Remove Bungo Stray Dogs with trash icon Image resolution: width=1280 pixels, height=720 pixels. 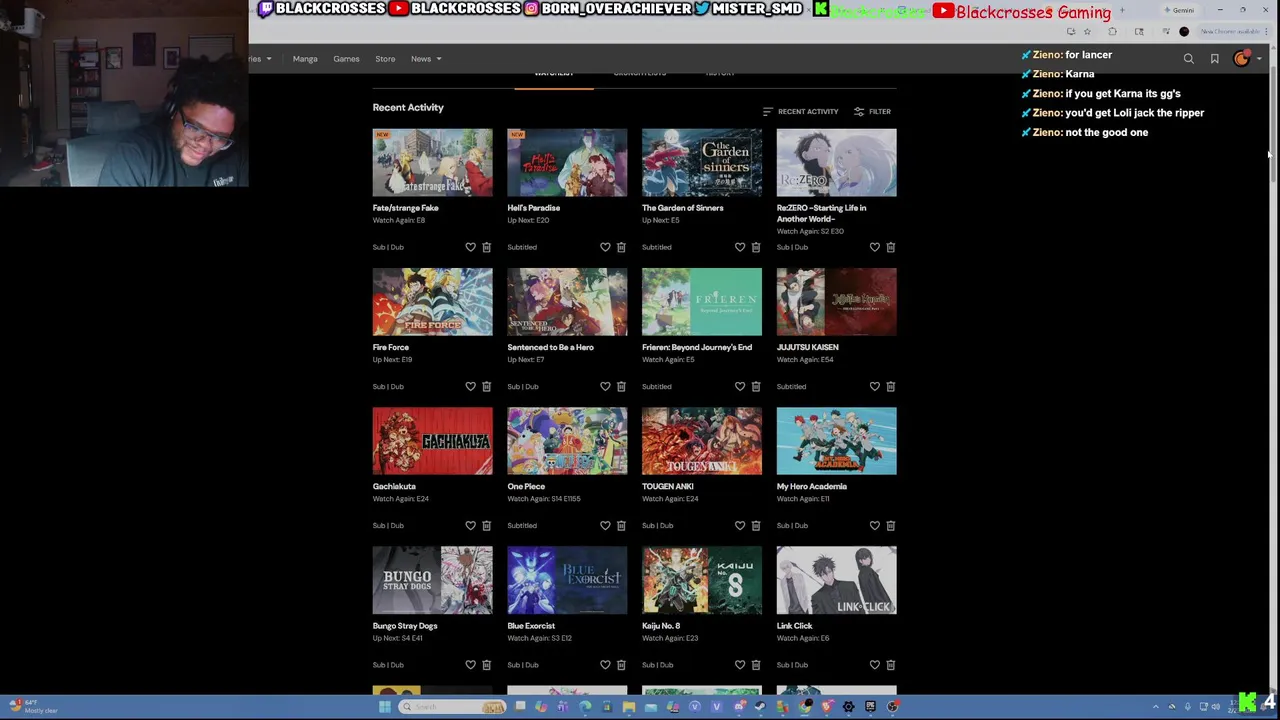click(x=486, y=665)
